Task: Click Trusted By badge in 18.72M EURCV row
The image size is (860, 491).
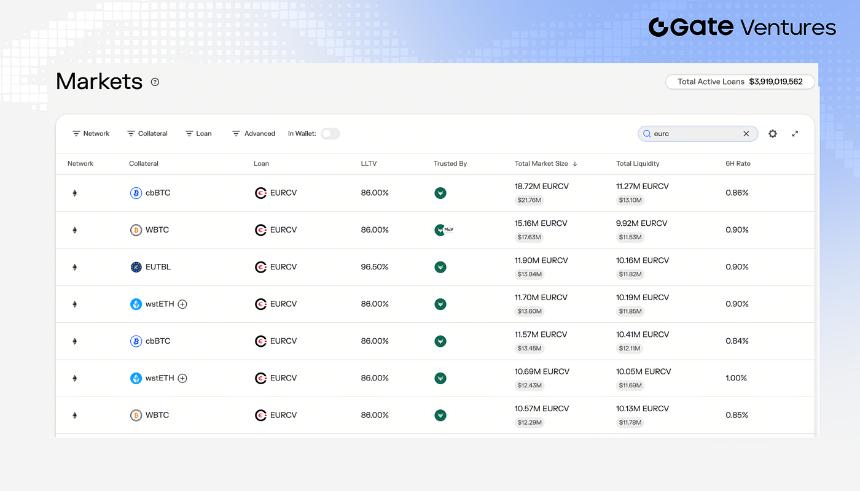Action: point(440,193)
